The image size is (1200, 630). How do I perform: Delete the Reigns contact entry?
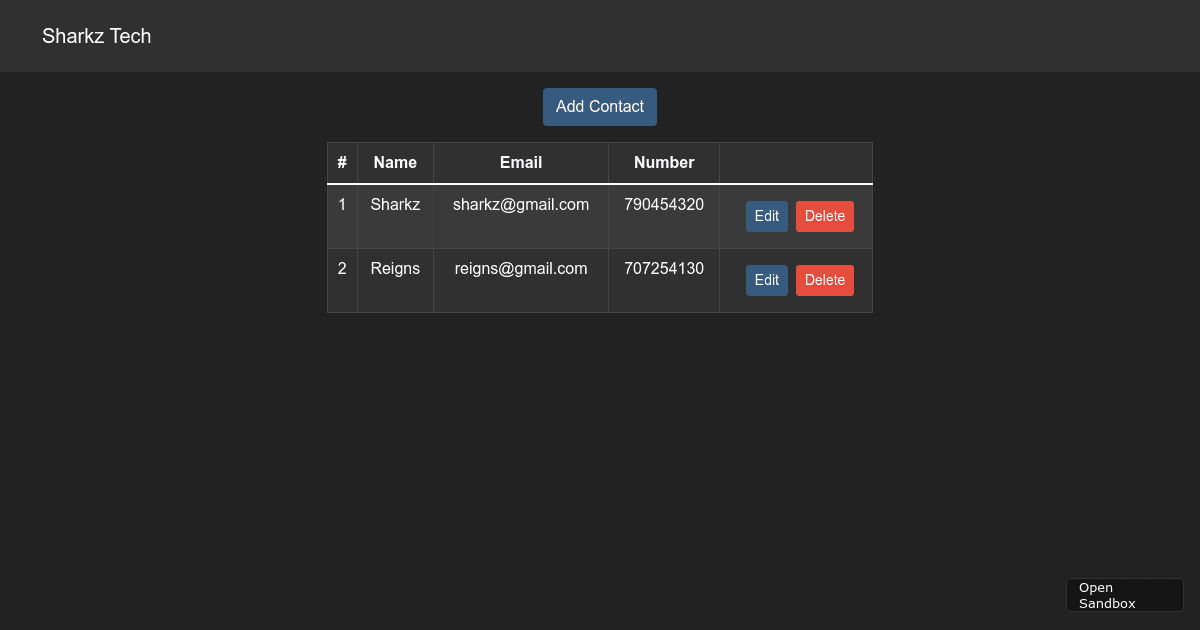(x=824, y=280)
